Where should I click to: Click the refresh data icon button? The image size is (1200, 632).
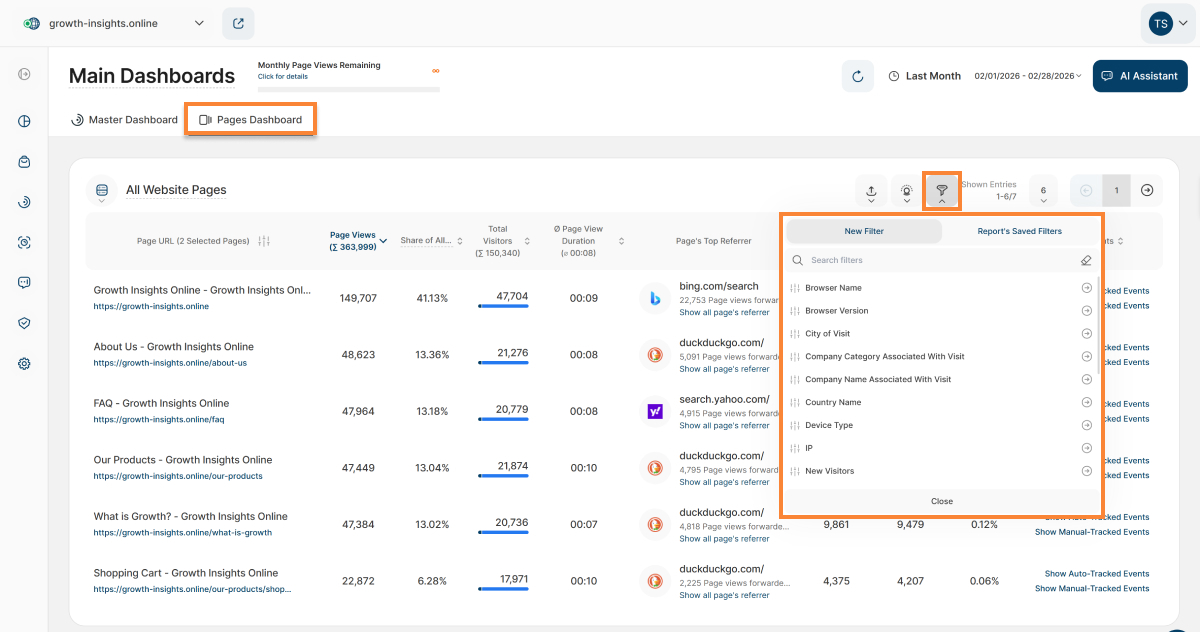857,76
